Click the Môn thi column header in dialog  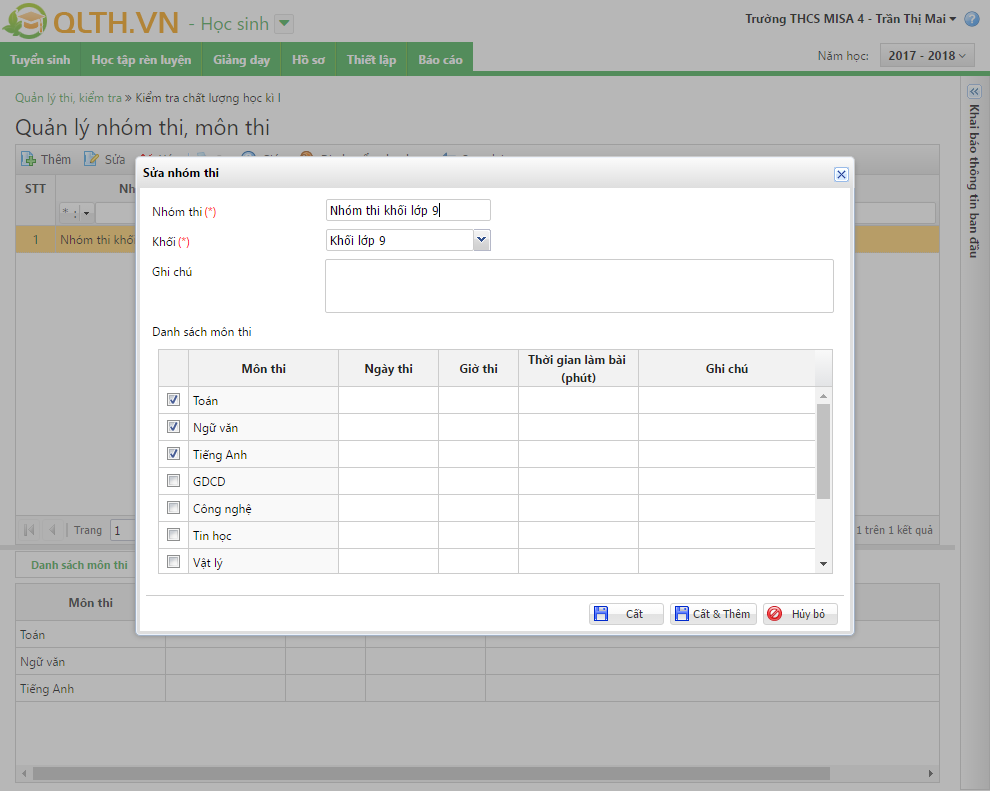coord(263,369)
